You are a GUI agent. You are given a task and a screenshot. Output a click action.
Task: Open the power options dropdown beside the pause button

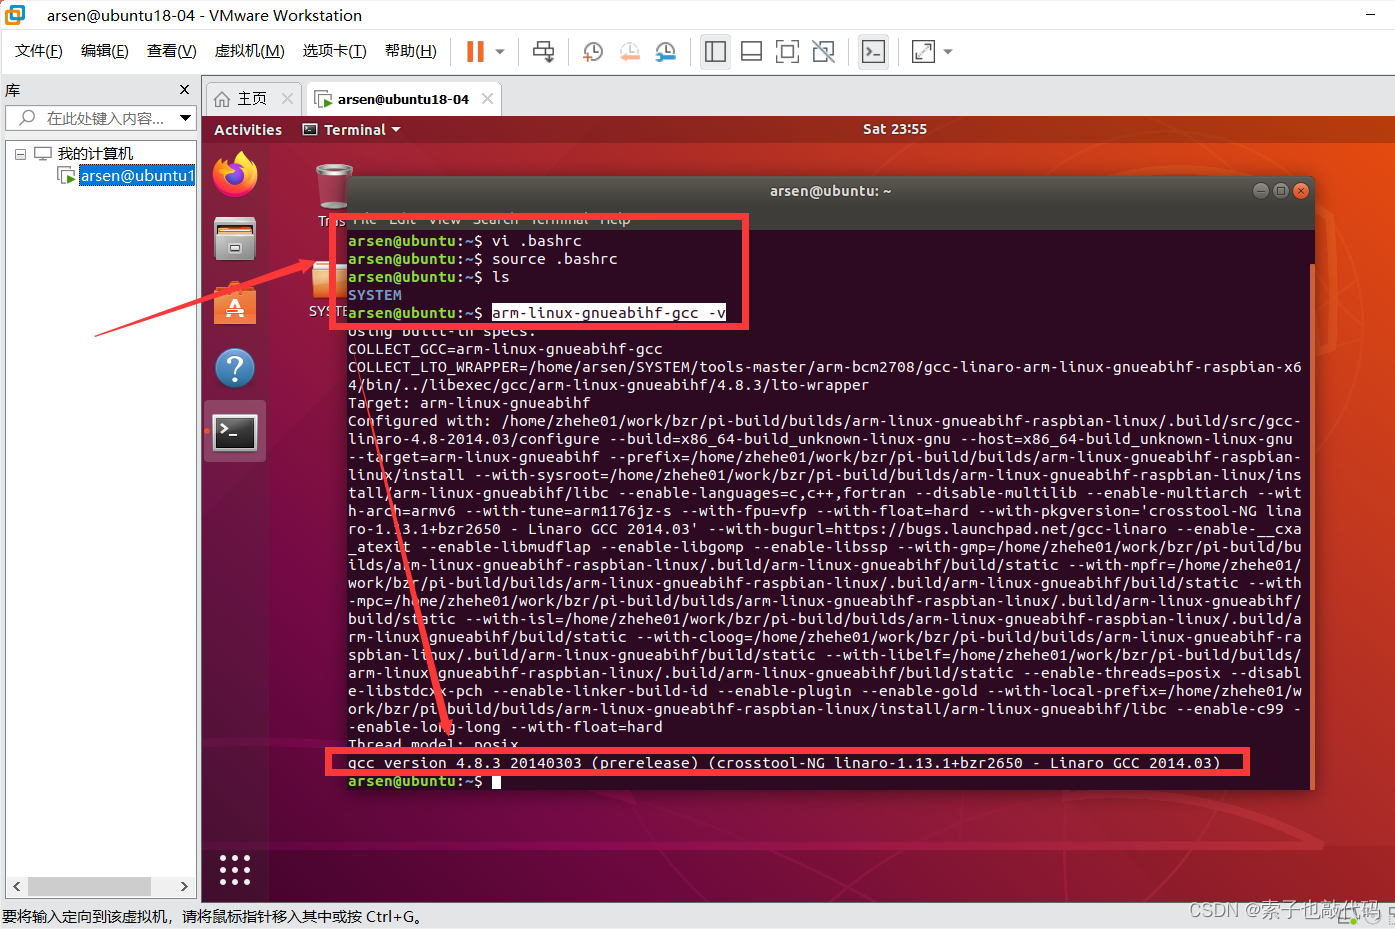coord(500,51)
